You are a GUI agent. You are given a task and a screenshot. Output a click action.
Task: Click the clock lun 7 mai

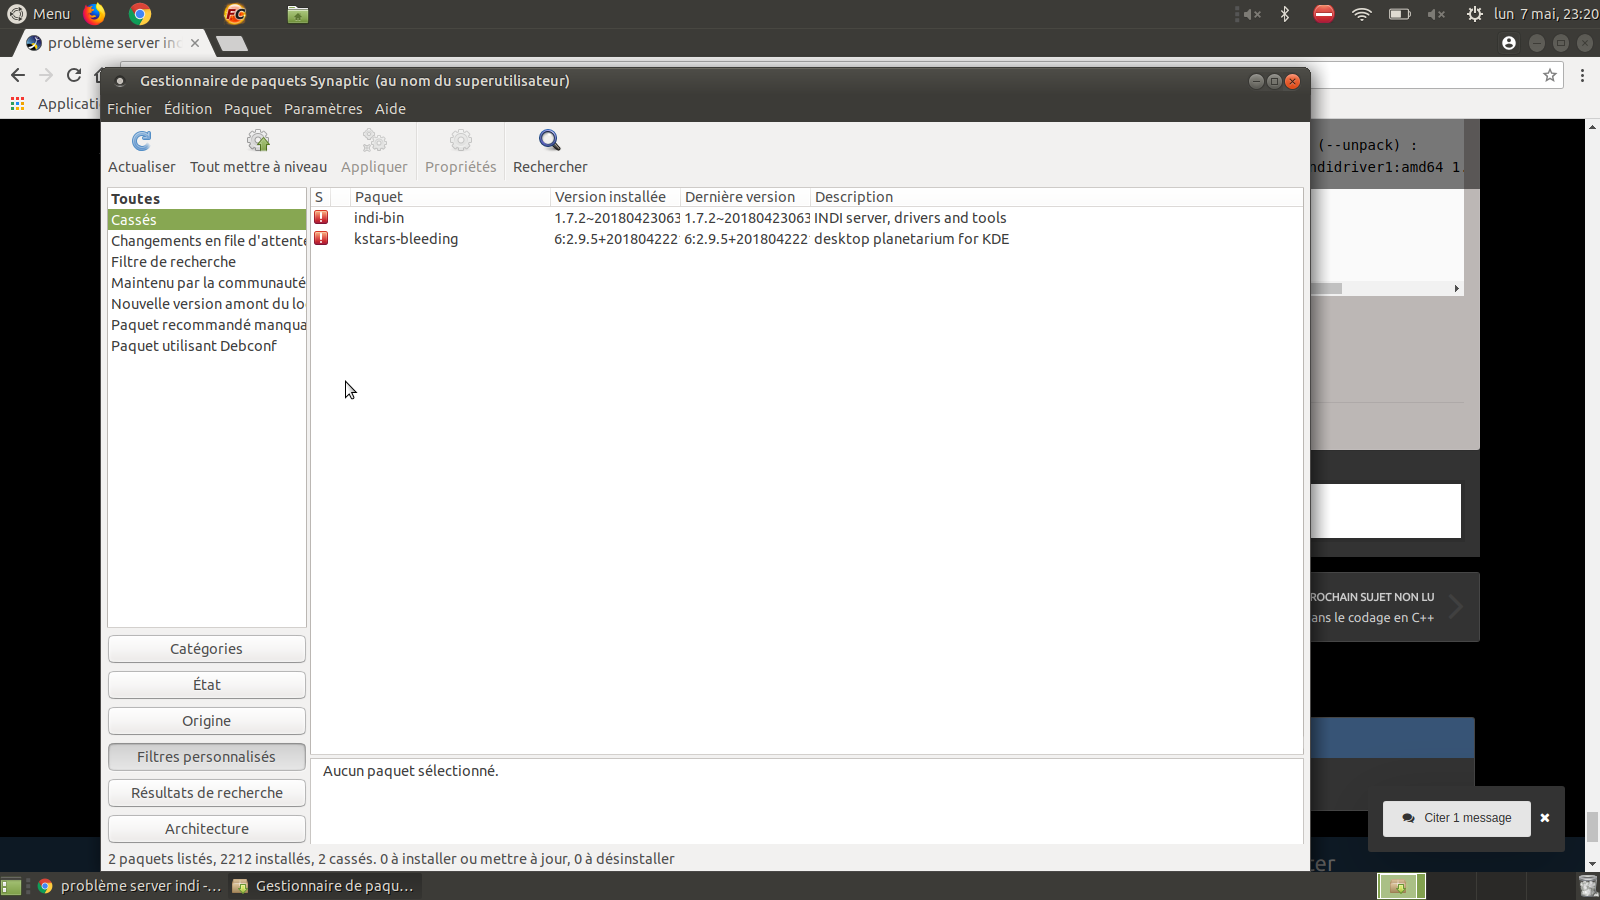(1546, 14)
